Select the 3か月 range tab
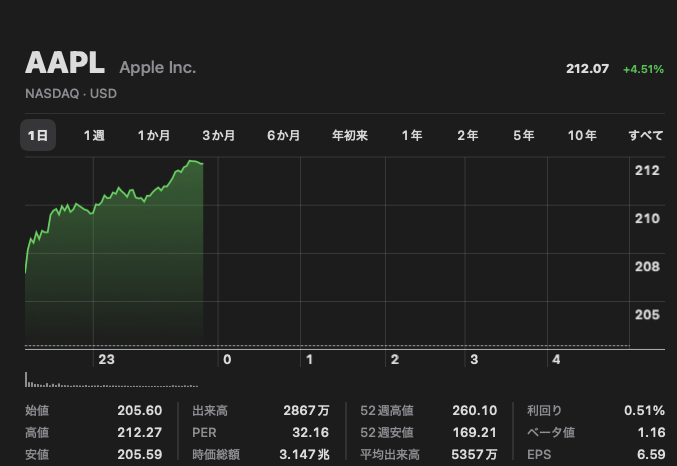This screenshot has width=677, height=466. 218,136
